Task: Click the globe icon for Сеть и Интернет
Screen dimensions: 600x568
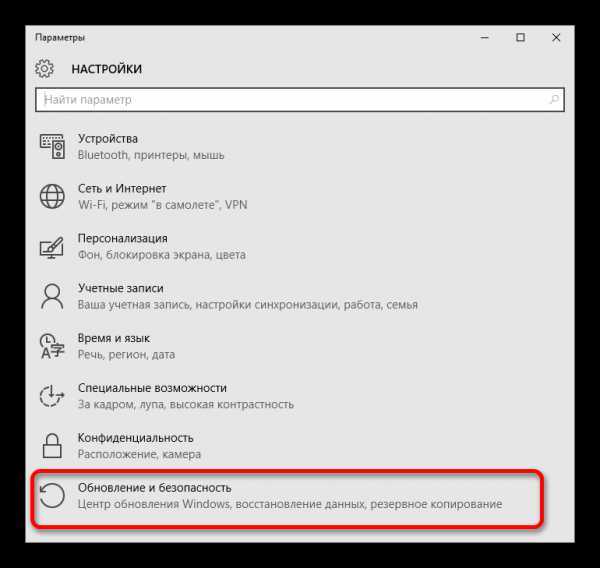Action: [x=52, y=196]
